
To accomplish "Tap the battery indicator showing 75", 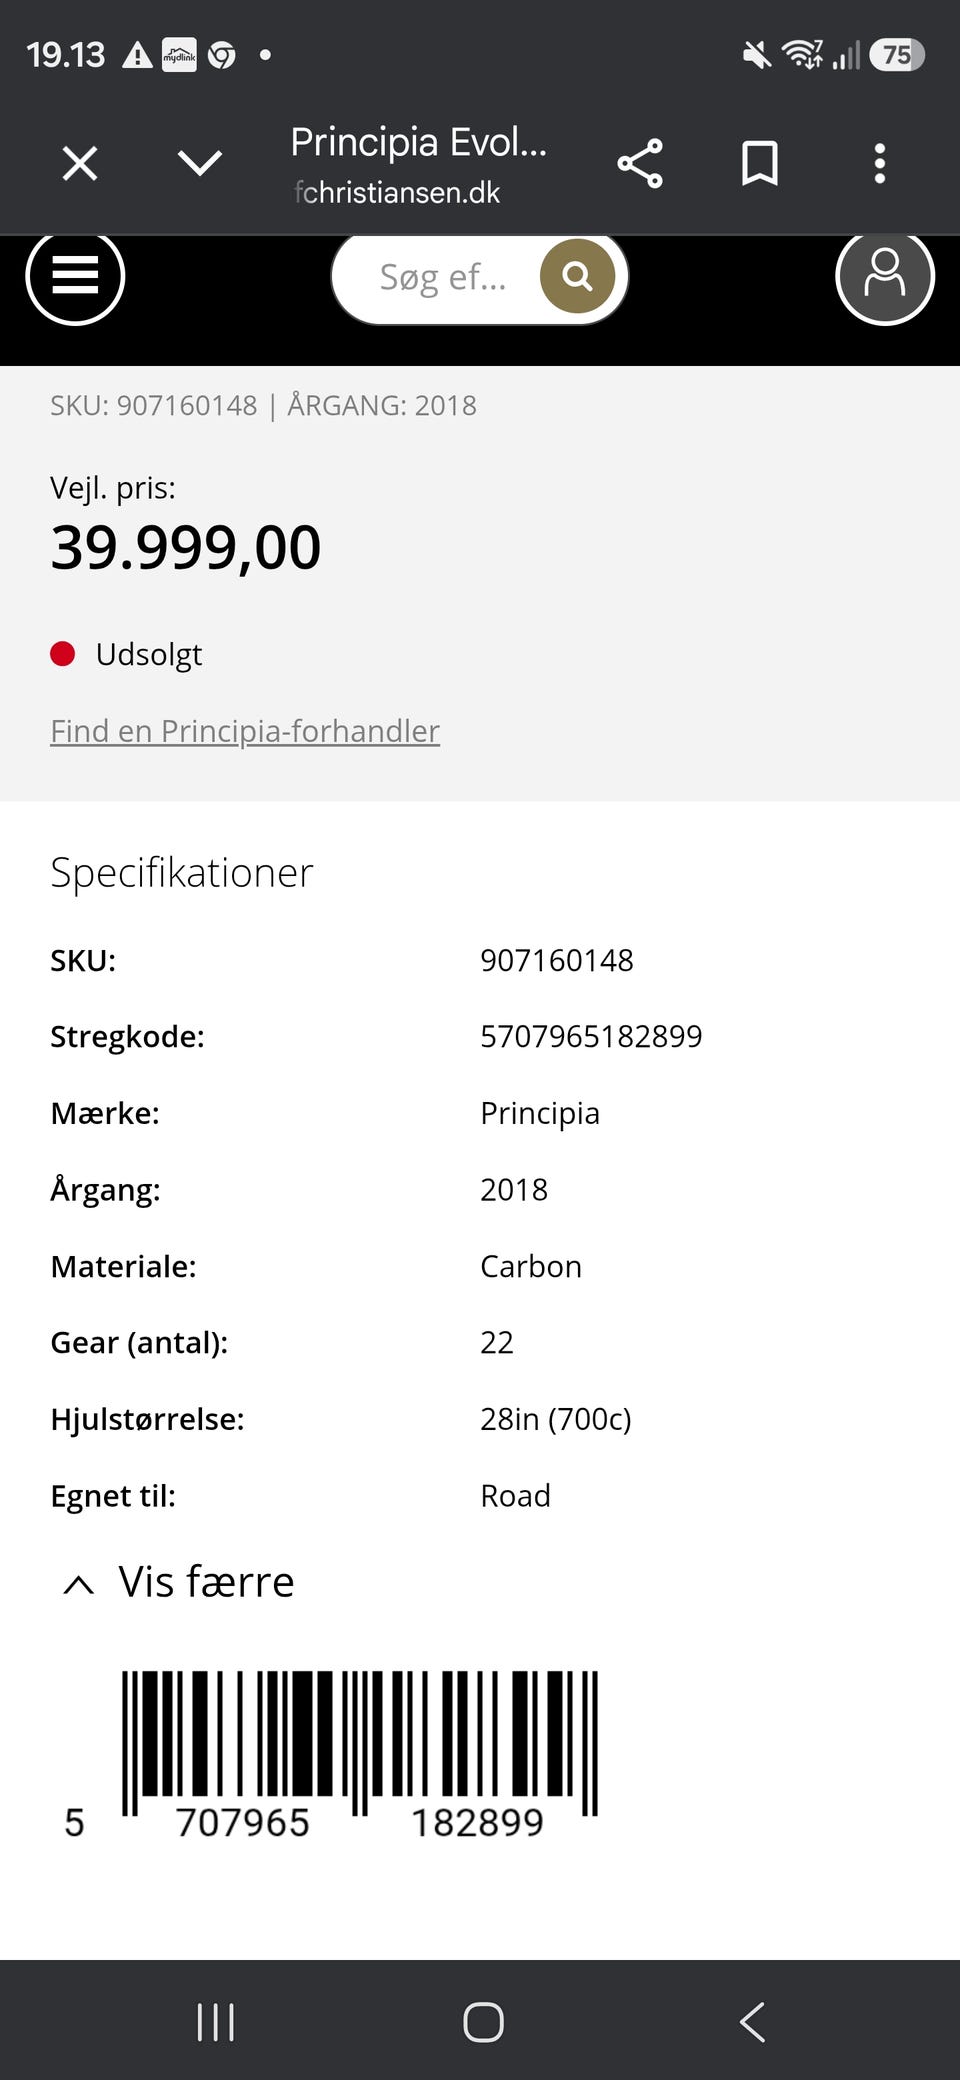I will pyautogui.click(x=896, y=54).
